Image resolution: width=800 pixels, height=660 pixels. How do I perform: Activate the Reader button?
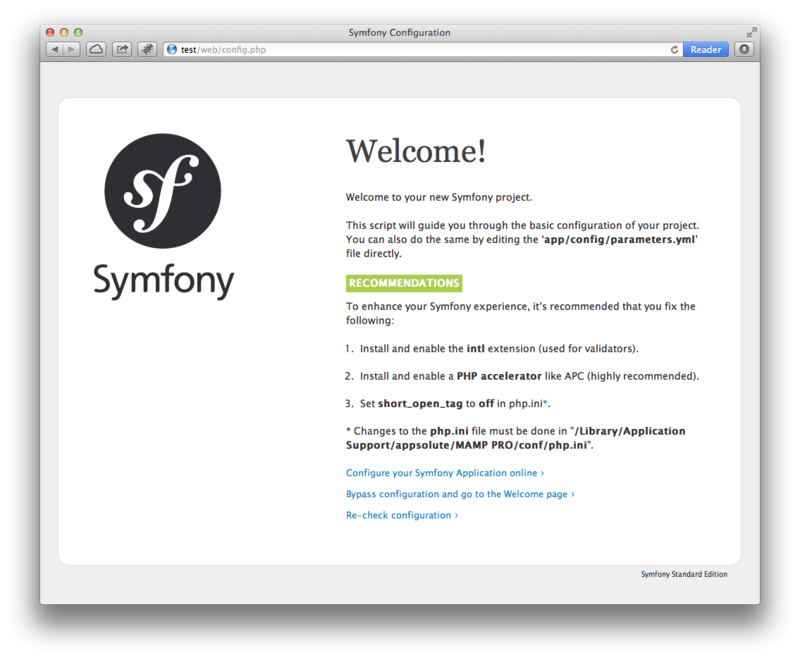coord(706,49)
